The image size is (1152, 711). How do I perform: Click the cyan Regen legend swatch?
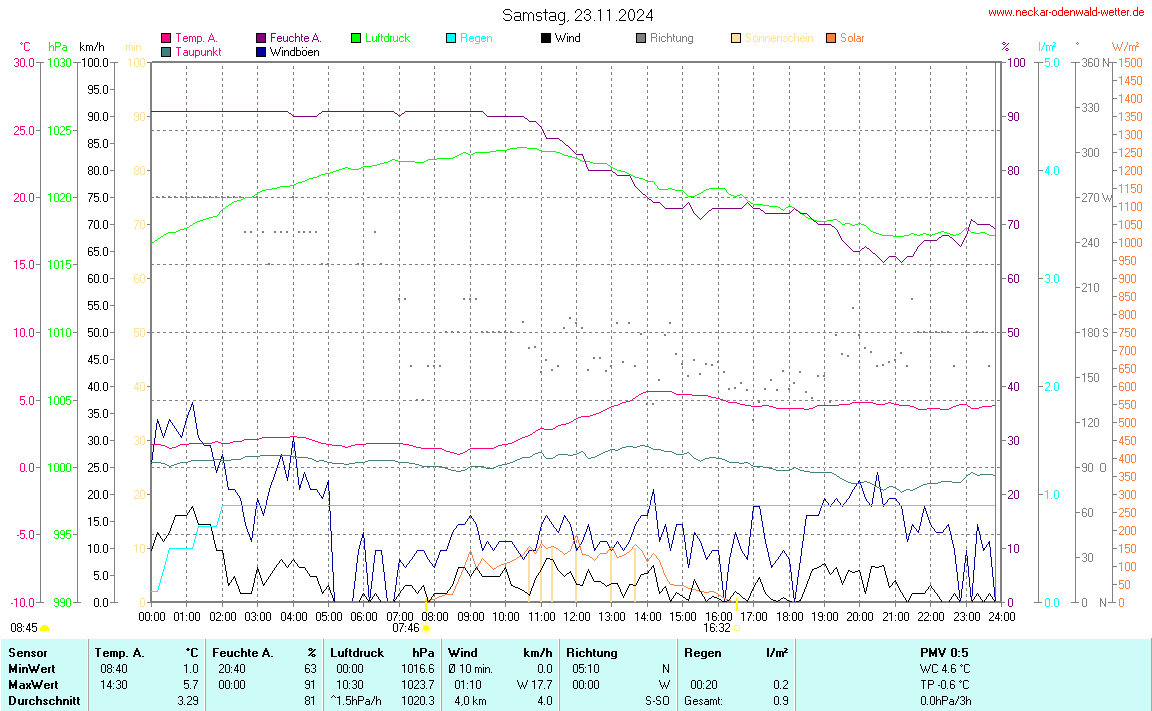[451, 38]
